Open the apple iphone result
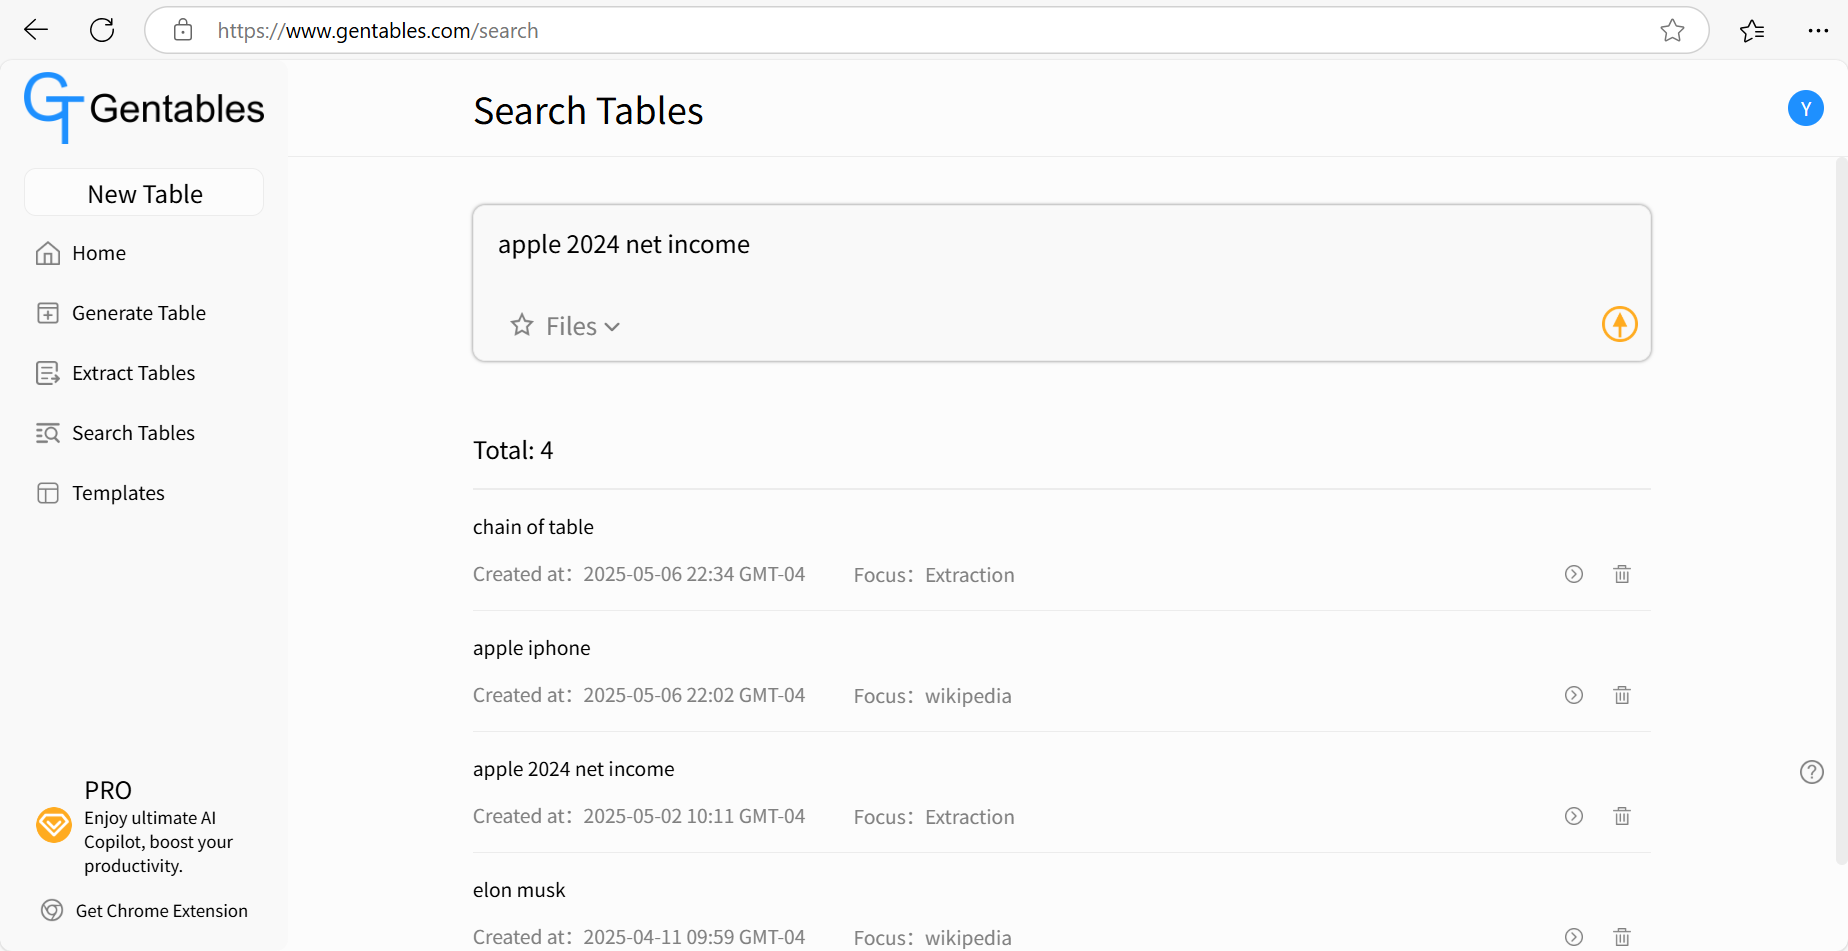This screenshot has width=1848, height=951. point(1573,695)
